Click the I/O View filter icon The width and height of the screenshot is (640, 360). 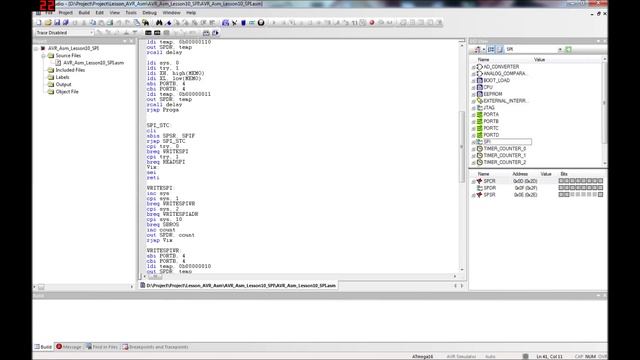[x=477, y=49]
